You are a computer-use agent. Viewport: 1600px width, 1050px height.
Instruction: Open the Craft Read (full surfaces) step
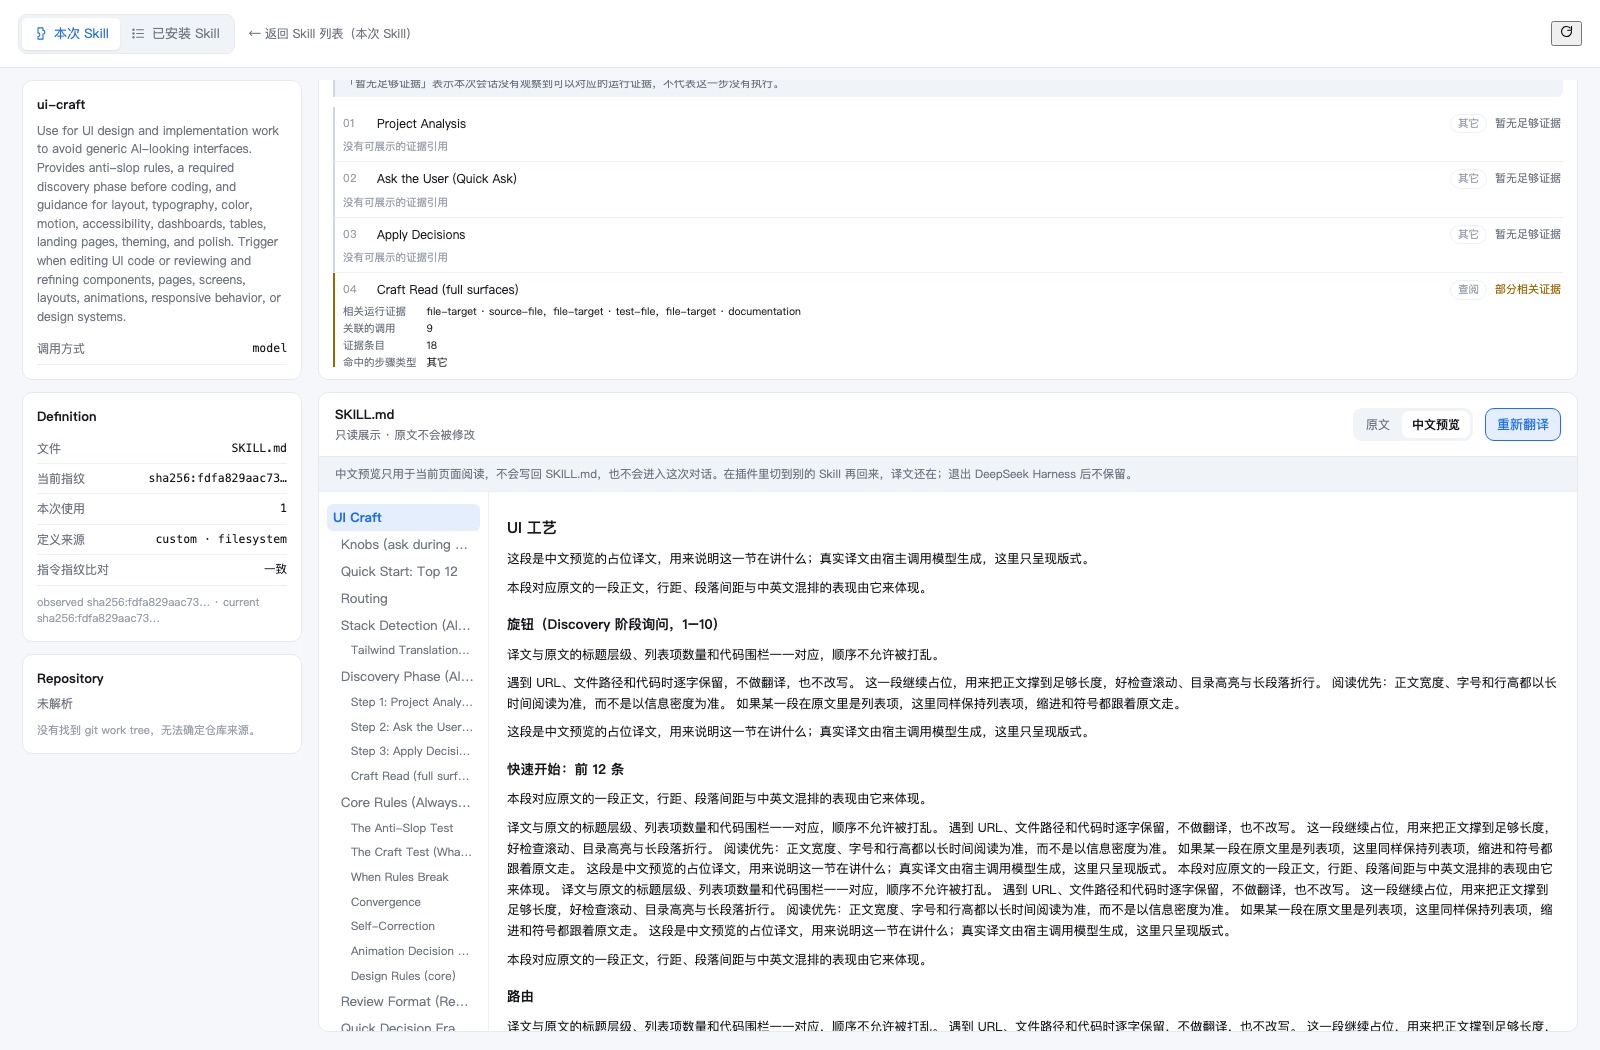(x=948, y=320)
